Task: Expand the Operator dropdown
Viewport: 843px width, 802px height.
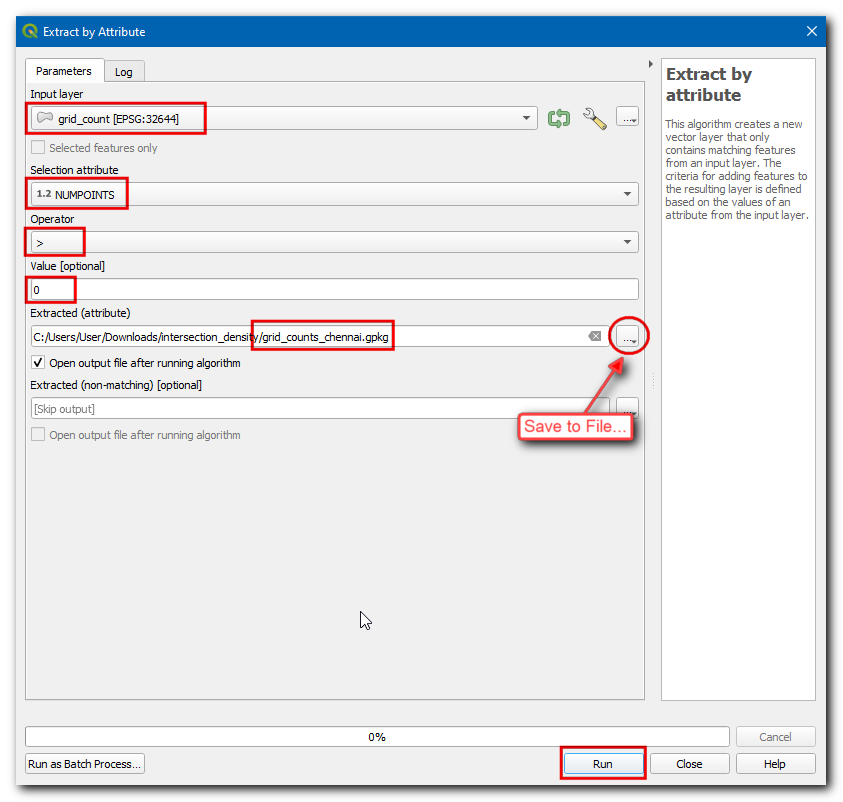Action: pos(627,242)
